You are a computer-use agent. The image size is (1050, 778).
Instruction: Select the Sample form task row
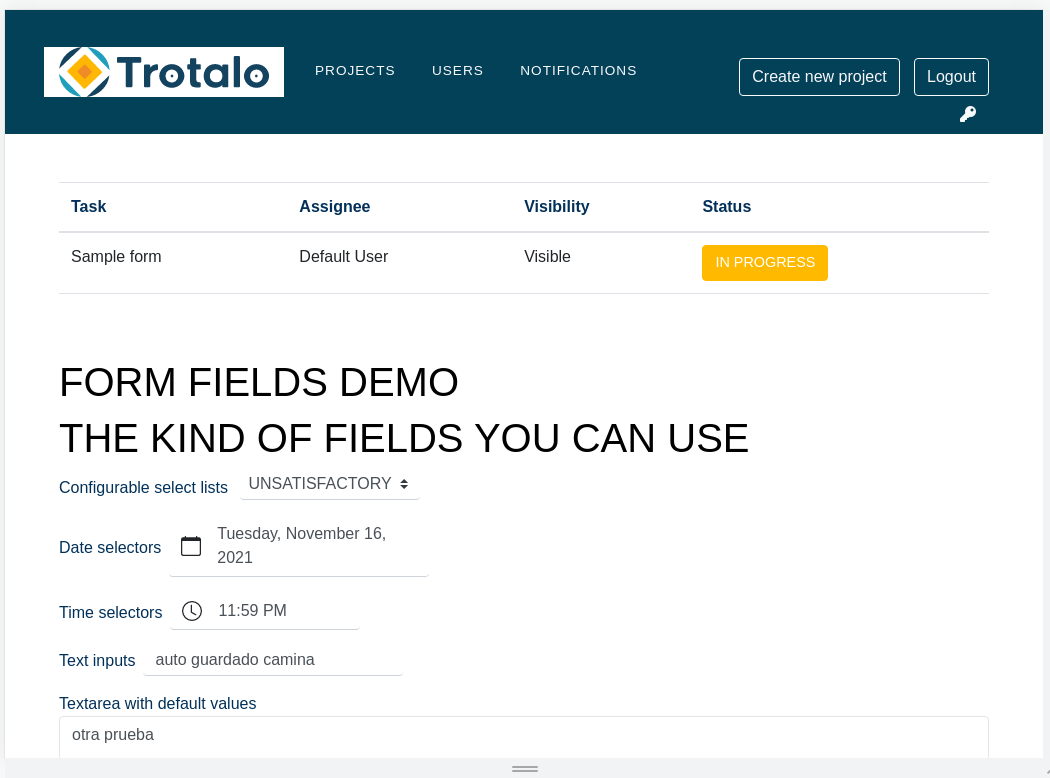524,262
